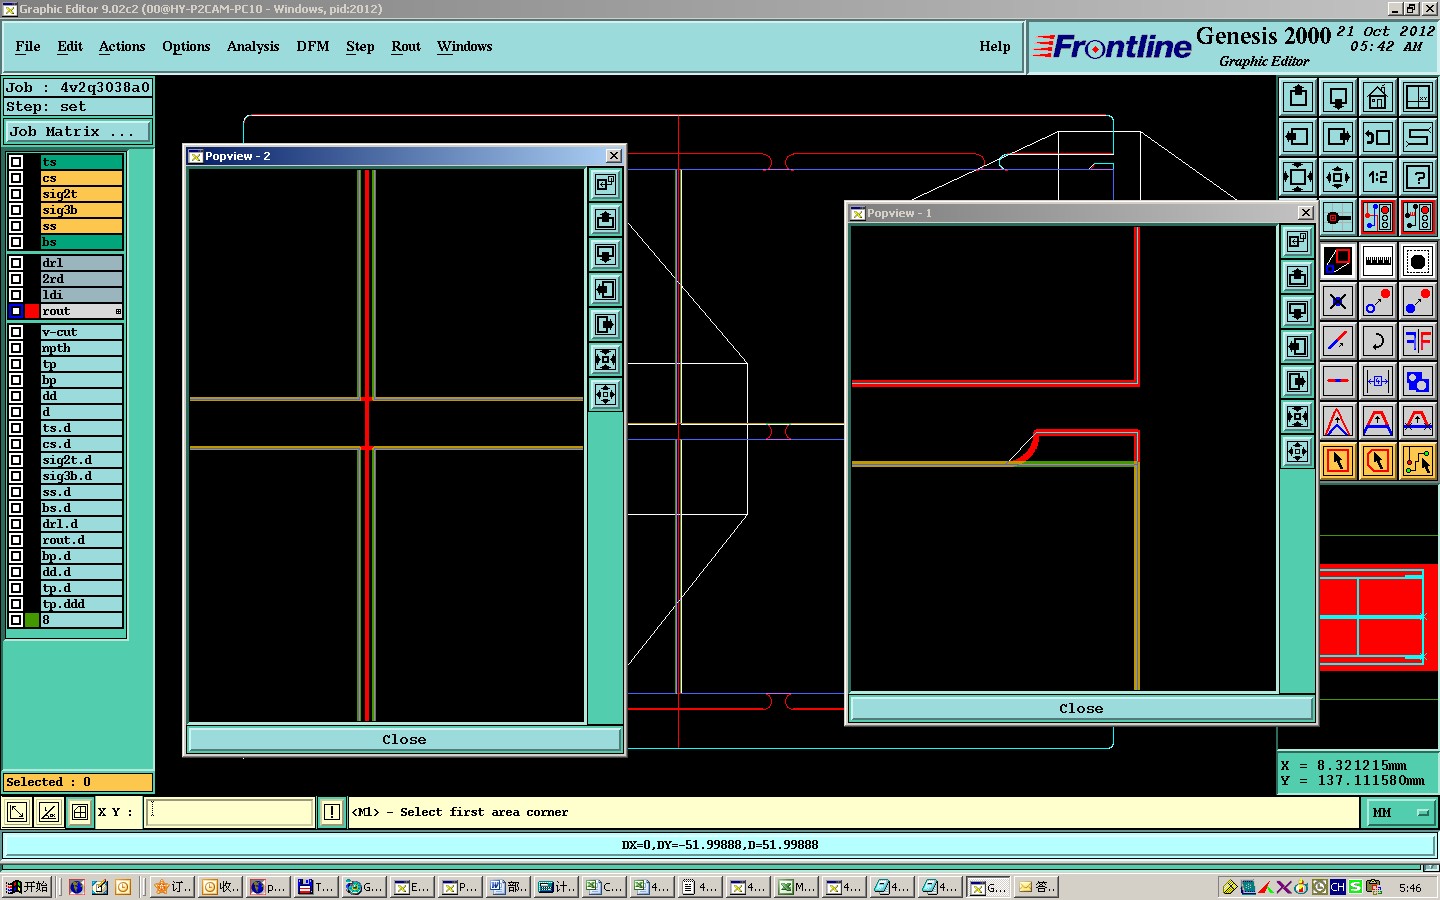Click the mirror F icon
1440x900 pixels.
1418,341
